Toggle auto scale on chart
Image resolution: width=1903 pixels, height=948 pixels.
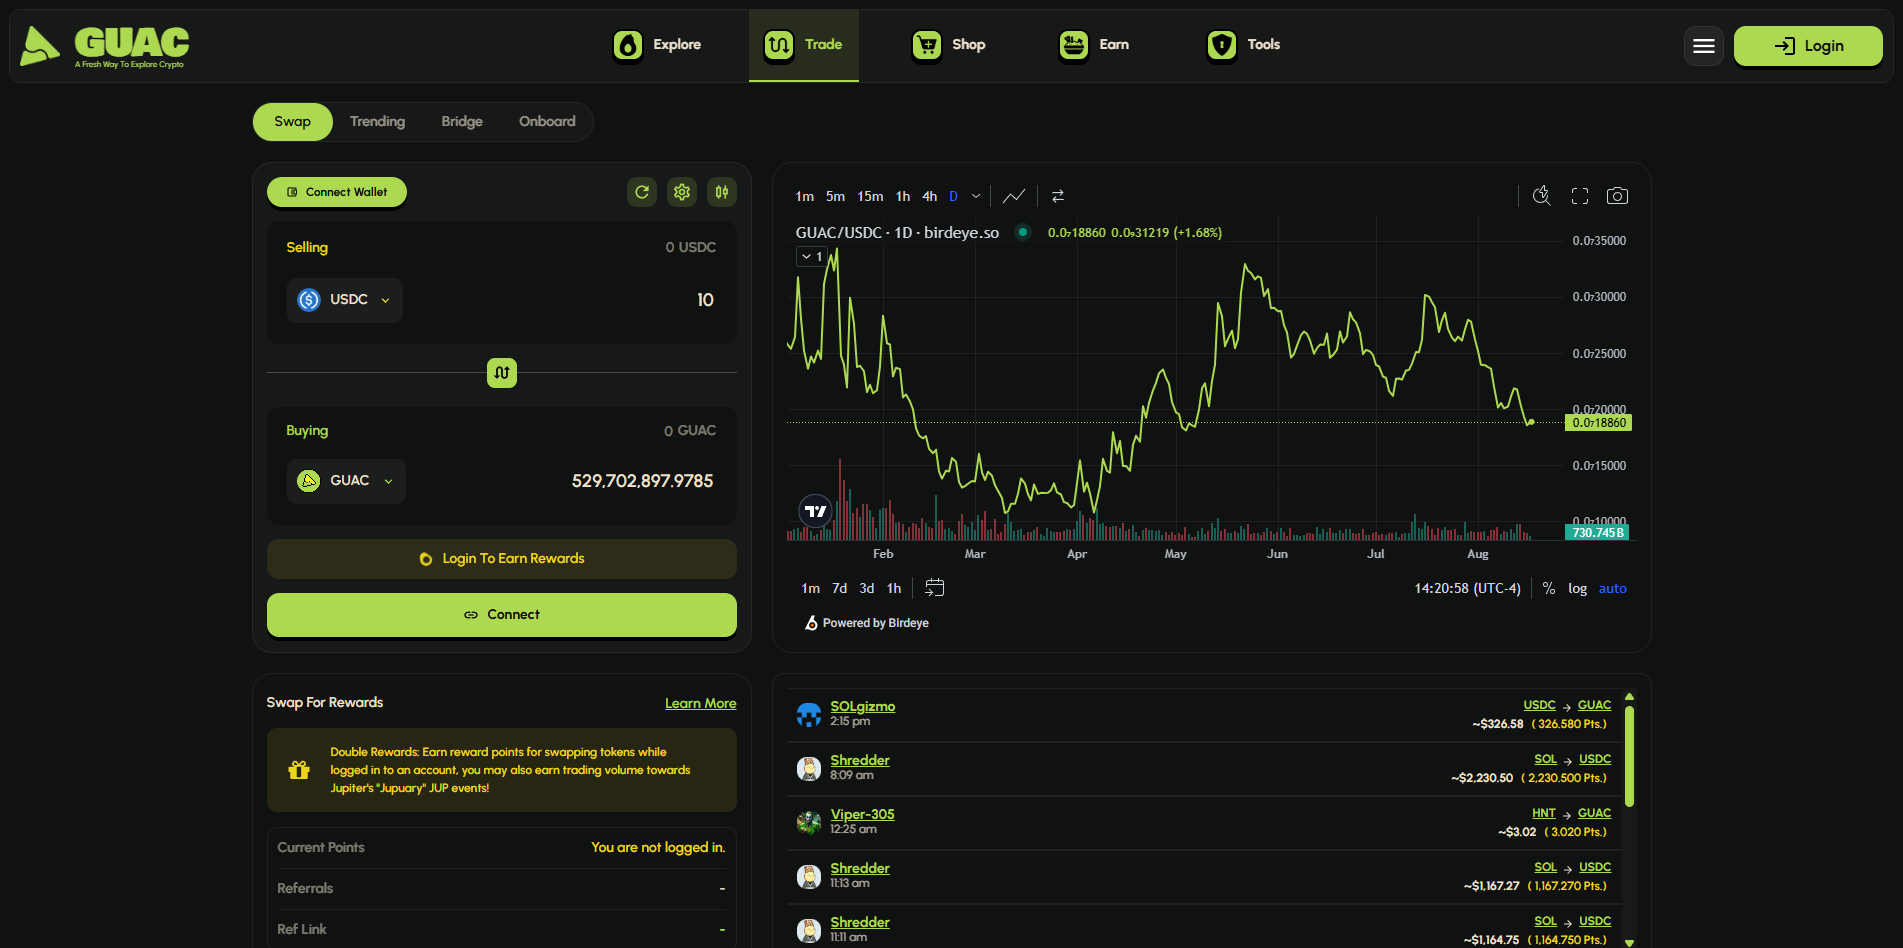[x=1612, y=589]
